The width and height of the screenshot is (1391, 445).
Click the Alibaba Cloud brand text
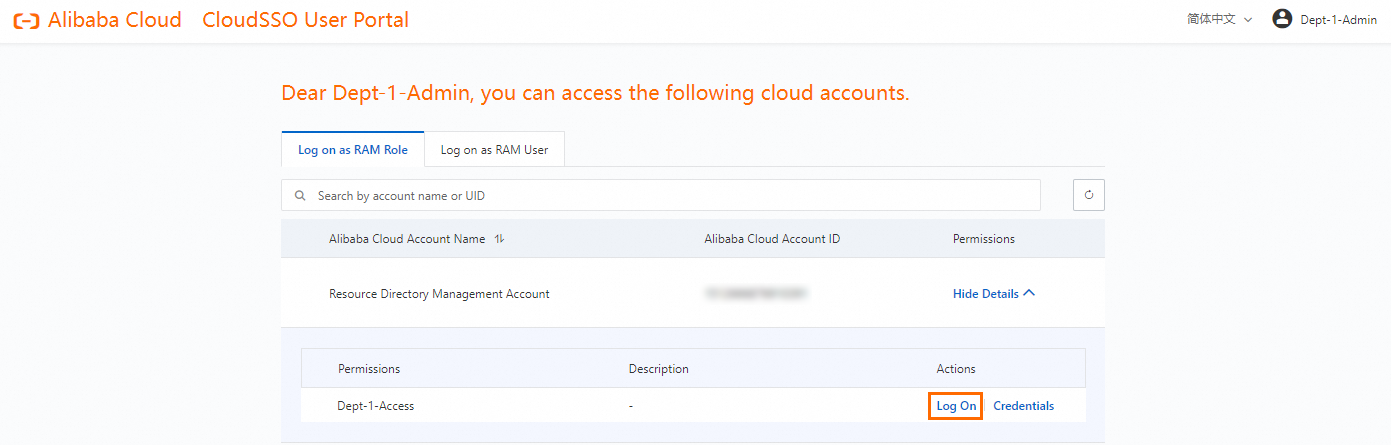(x=114, y=20)
